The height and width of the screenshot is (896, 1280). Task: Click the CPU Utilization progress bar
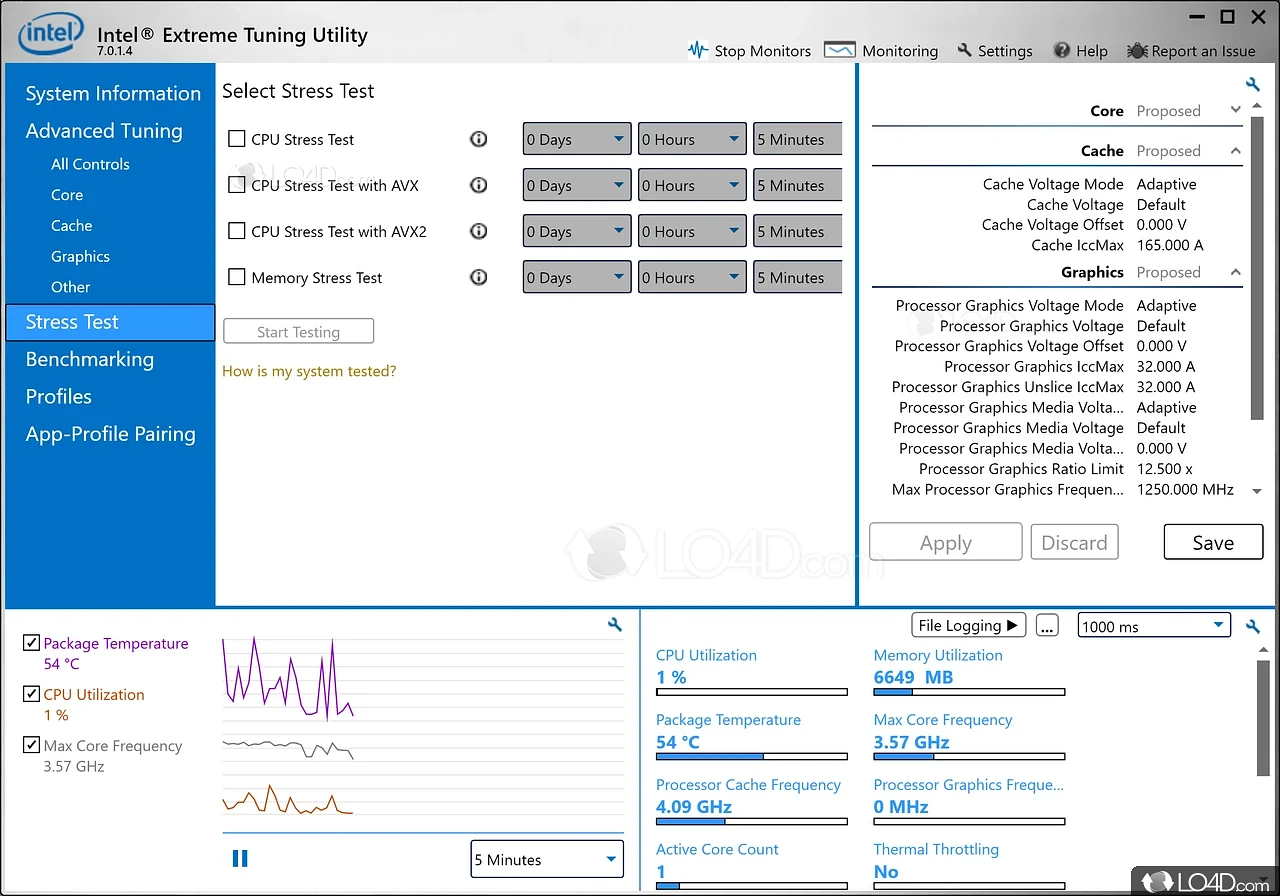coord(752,691)
